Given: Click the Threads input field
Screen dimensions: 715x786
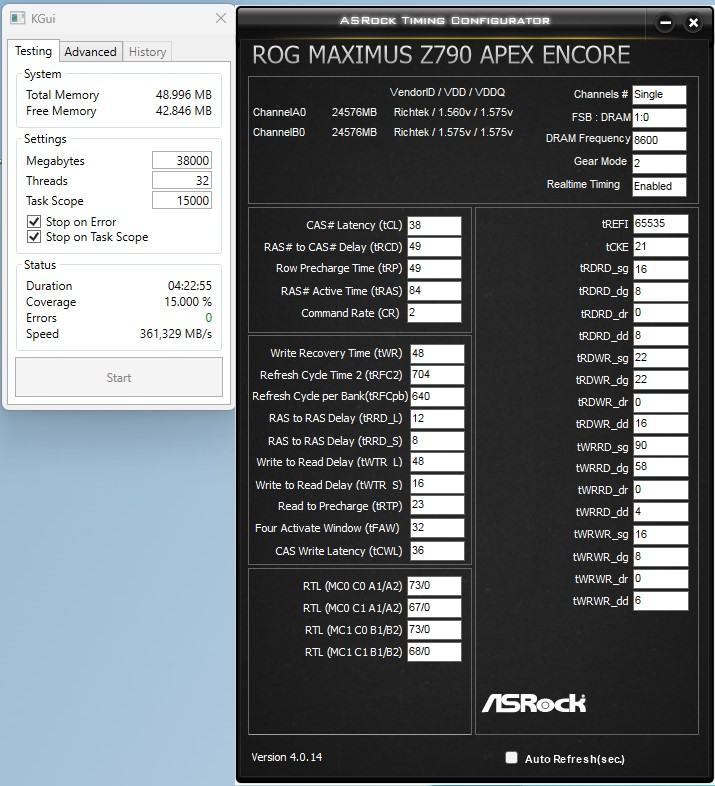Looking at the screenshot, I should coord(182,180).
